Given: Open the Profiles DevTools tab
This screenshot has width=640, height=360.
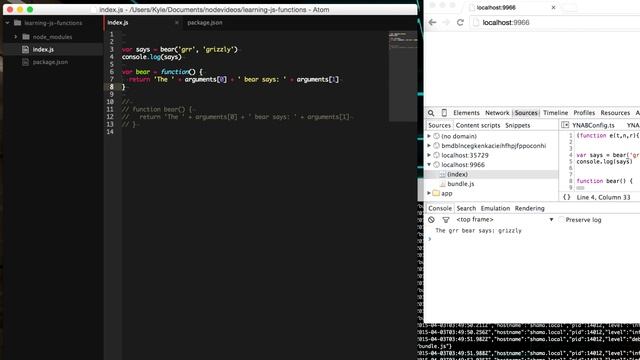Looking at the screenshot, I should click(x=584, y=113).
